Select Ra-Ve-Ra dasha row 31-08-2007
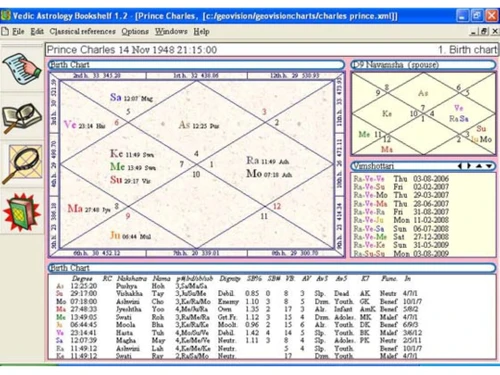 point(401,212)
